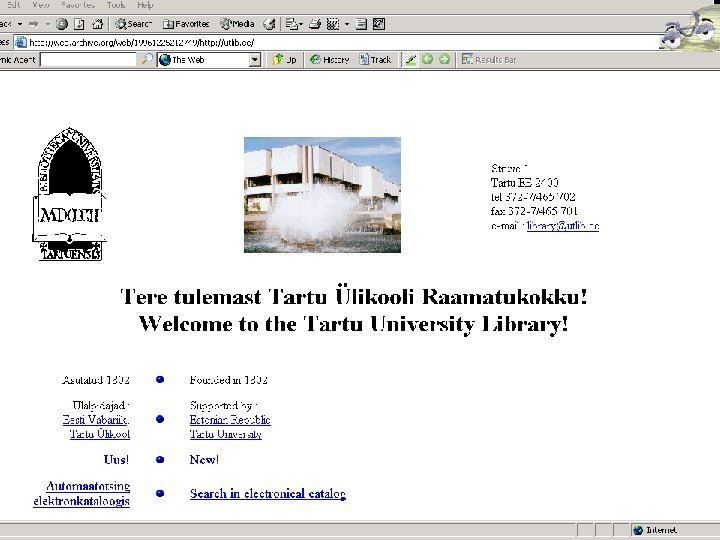Screen dimensions: 720x540
Task: Click the Asutatud 1802 text
Action: point(96,380)
